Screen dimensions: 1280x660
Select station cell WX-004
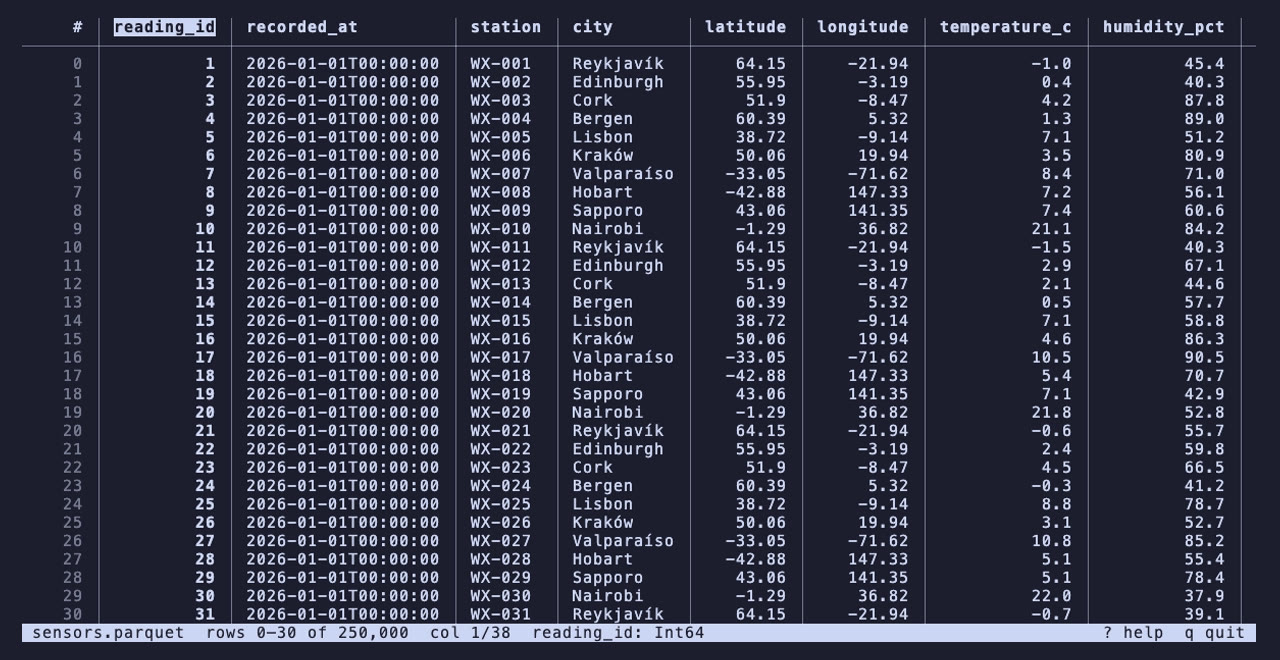coord(501,119)
